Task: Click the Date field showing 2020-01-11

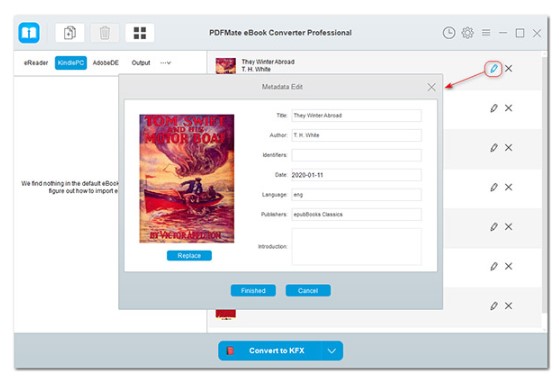Action: pyautogui.click(x=357, y=175)
